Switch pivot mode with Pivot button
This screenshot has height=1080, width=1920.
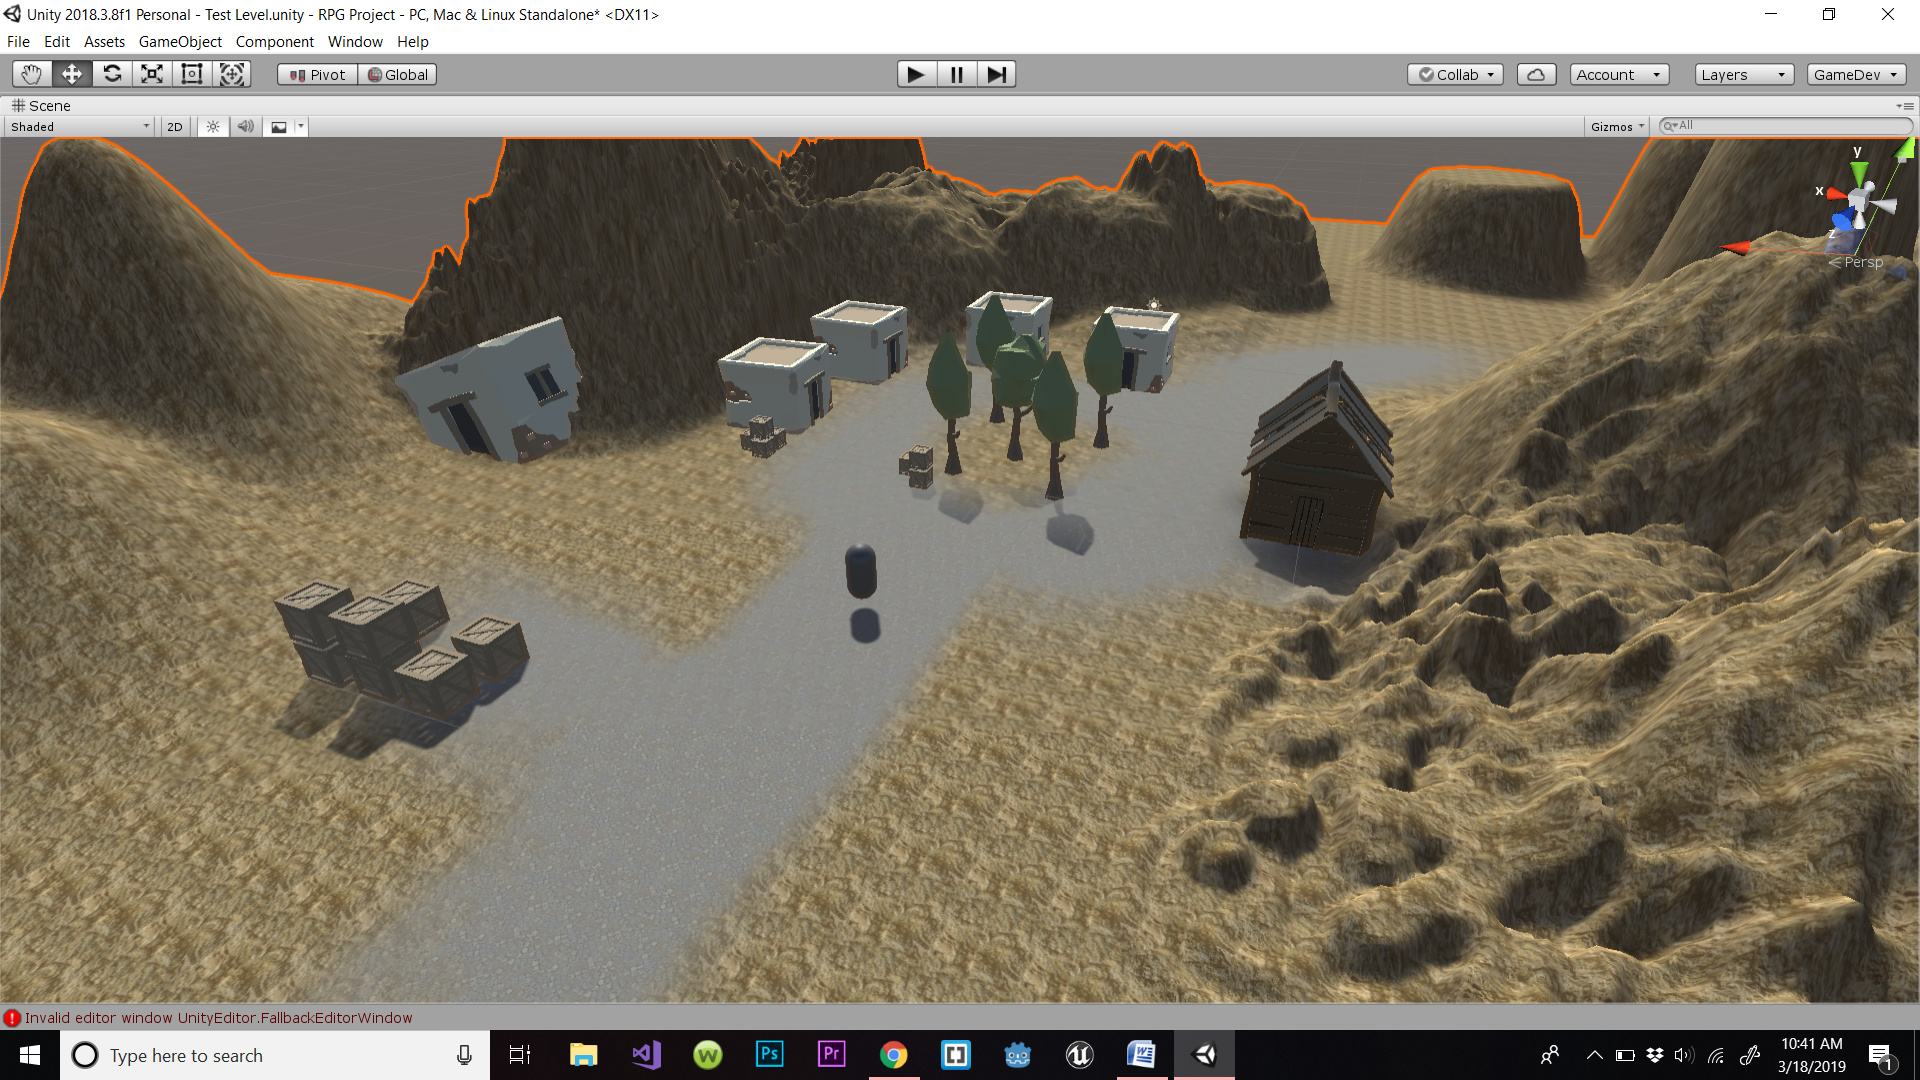point(316,73)
